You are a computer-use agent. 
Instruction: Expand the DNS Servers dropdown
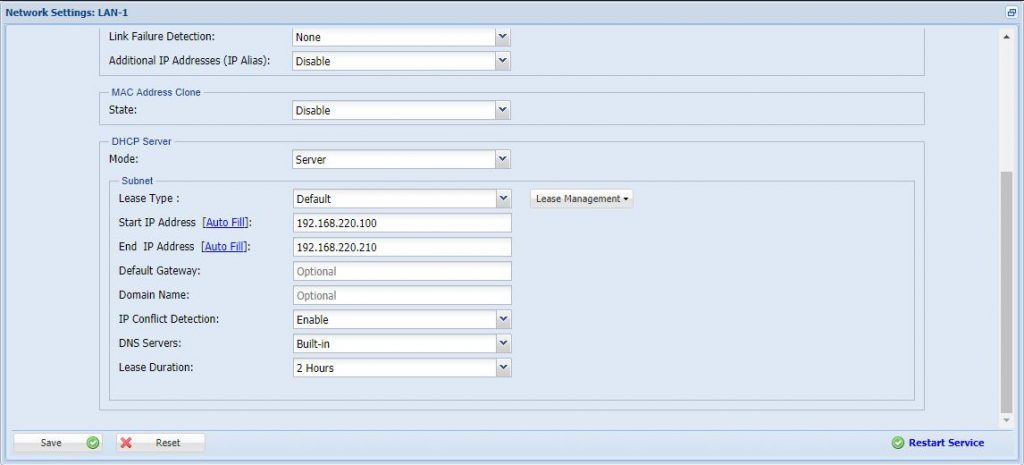coord(503,344)
